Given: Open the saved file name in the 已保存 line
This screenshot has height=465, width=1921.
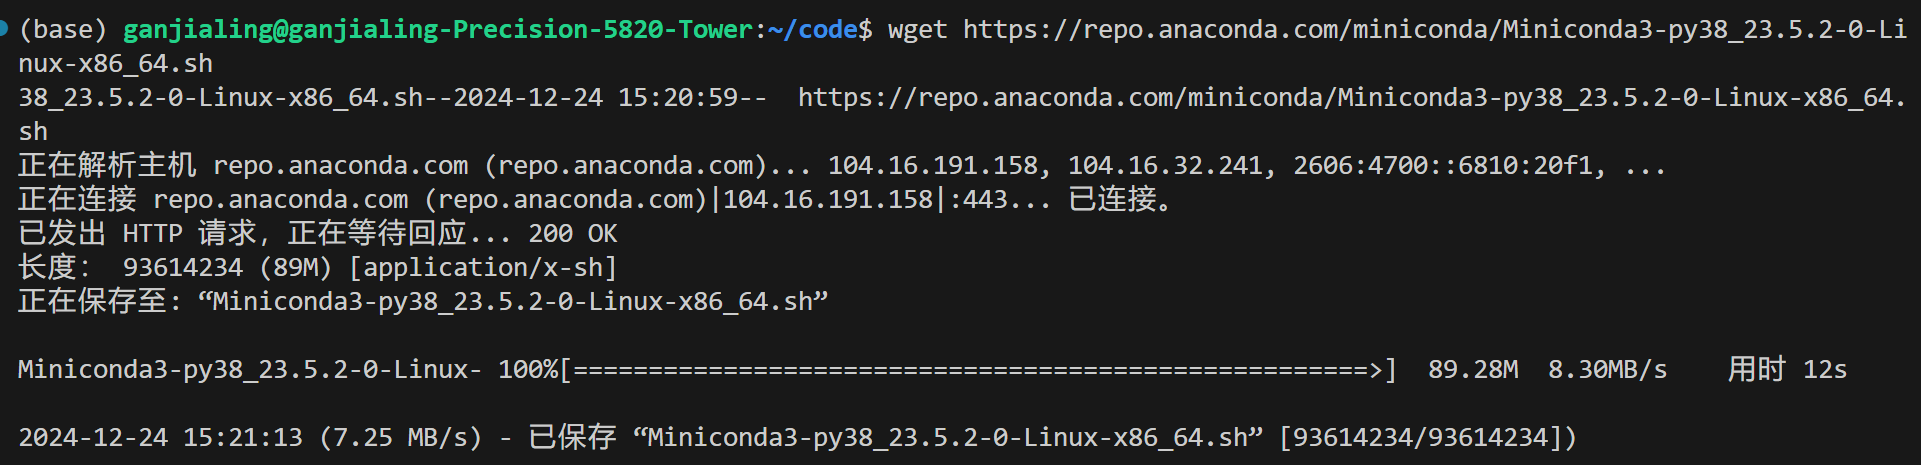Looking at the screenshot, I should [948, 438].
